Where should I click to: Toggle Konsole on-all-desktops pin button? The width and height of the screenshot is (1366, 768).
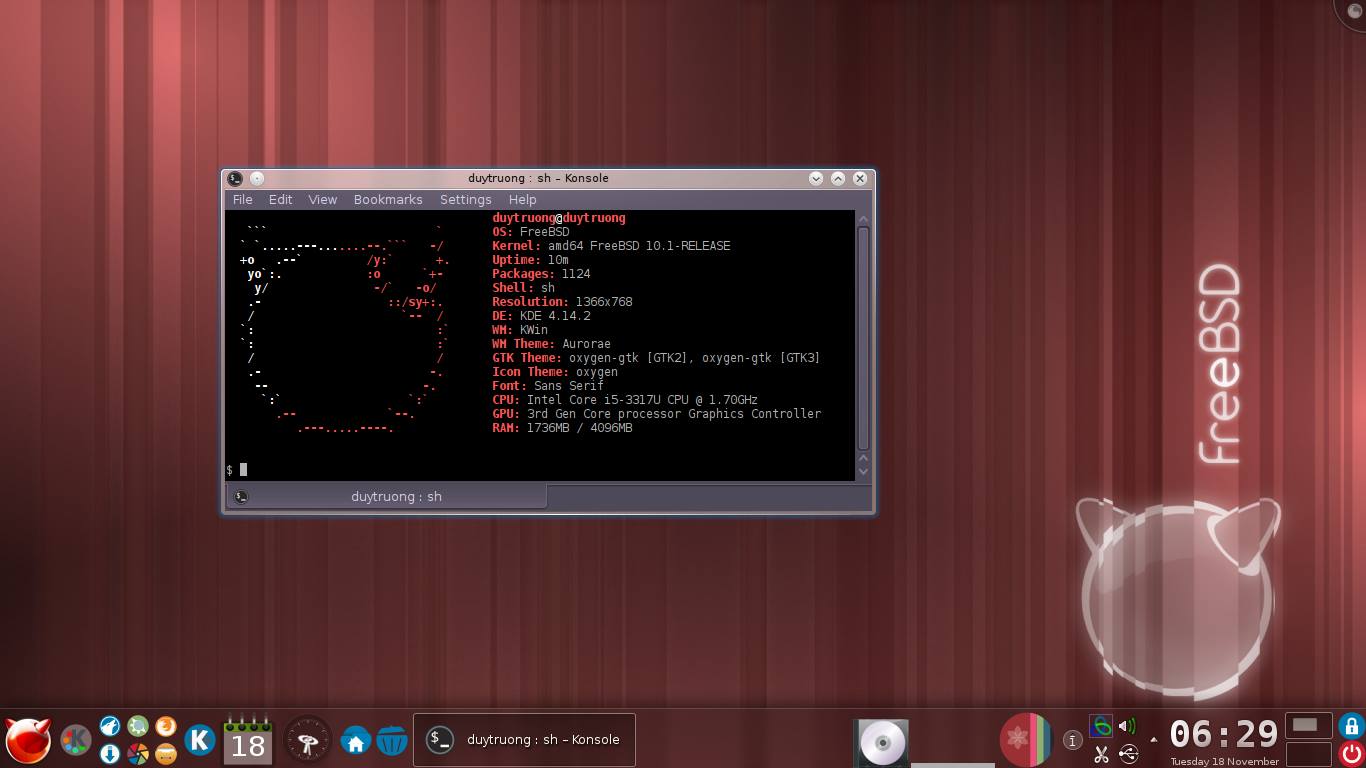click(x=257, y=179)
